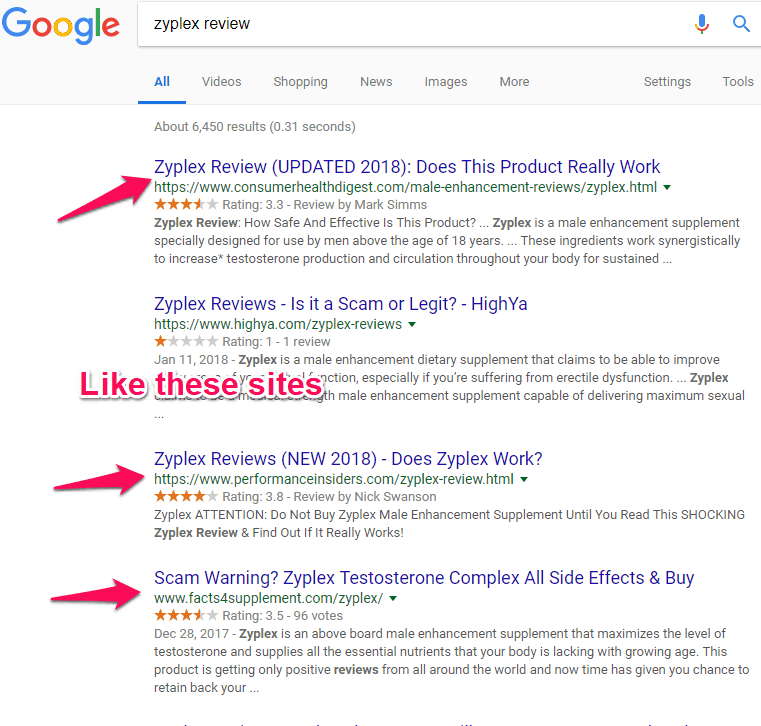
Task: Open 'Zyplex Review (UPDATED 2018)' result link
Action: coord(407,166)
